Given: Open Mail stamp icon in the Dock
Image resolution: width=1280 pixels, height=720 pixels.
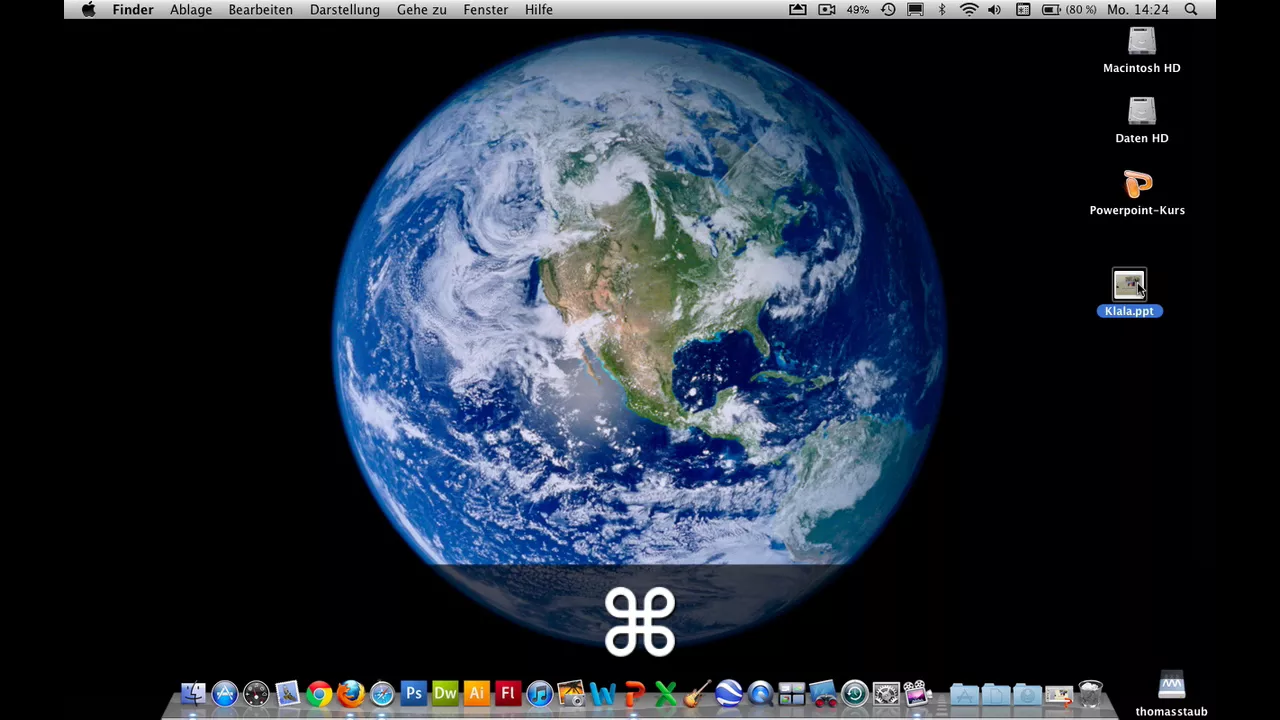Looking at the screenshot, I should tap(288, 693).
